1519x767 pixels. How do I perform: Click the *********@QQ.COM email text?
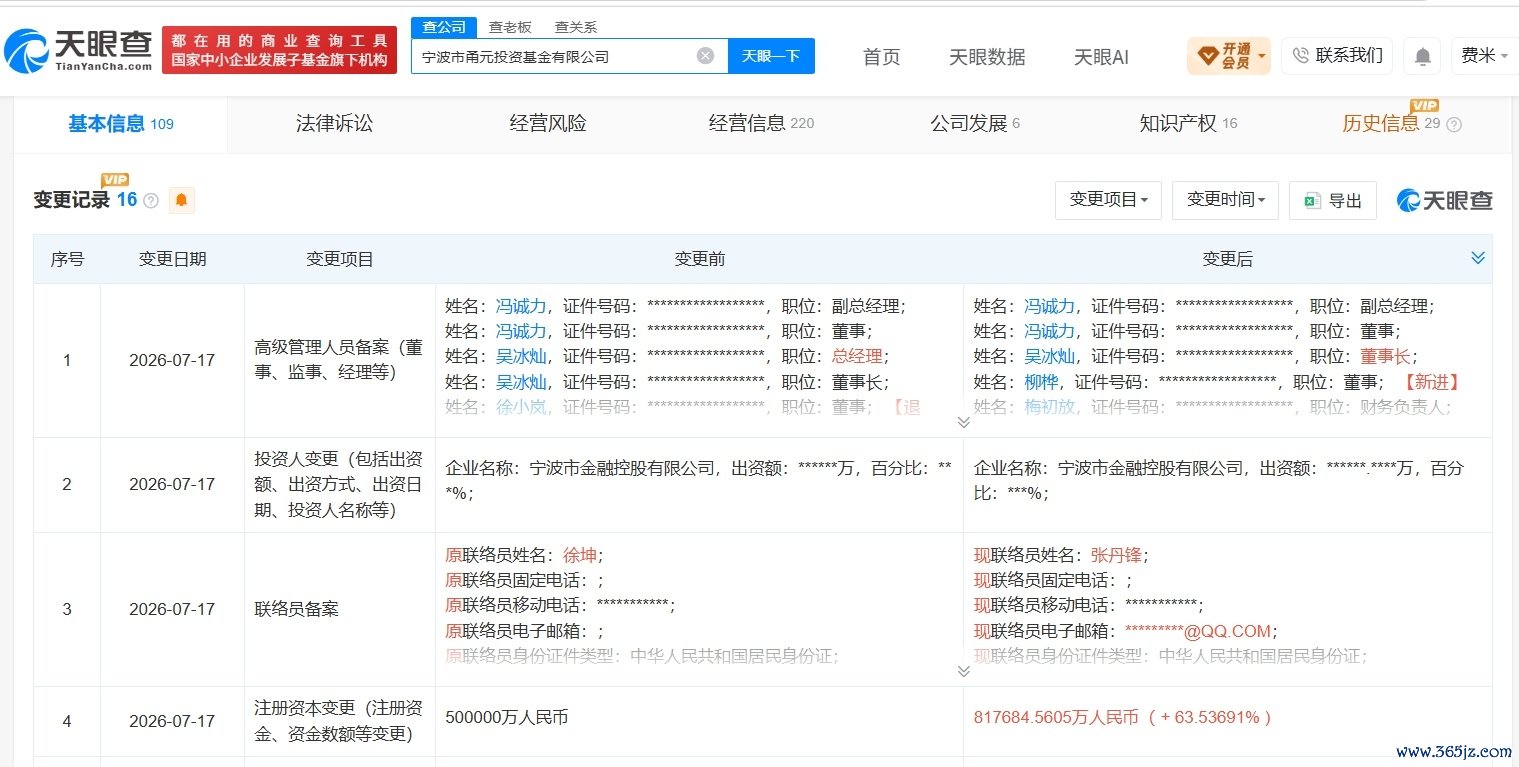1199,631
